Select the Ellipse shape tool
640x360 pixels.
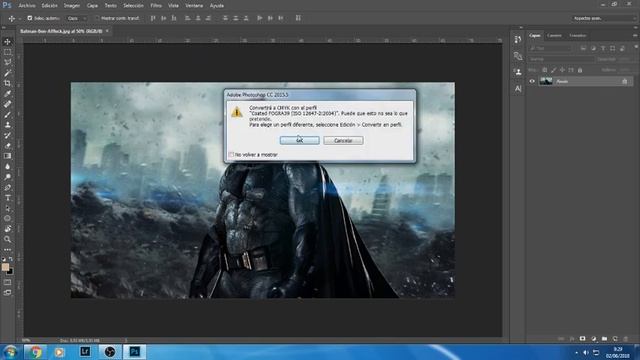pos(7,219)
